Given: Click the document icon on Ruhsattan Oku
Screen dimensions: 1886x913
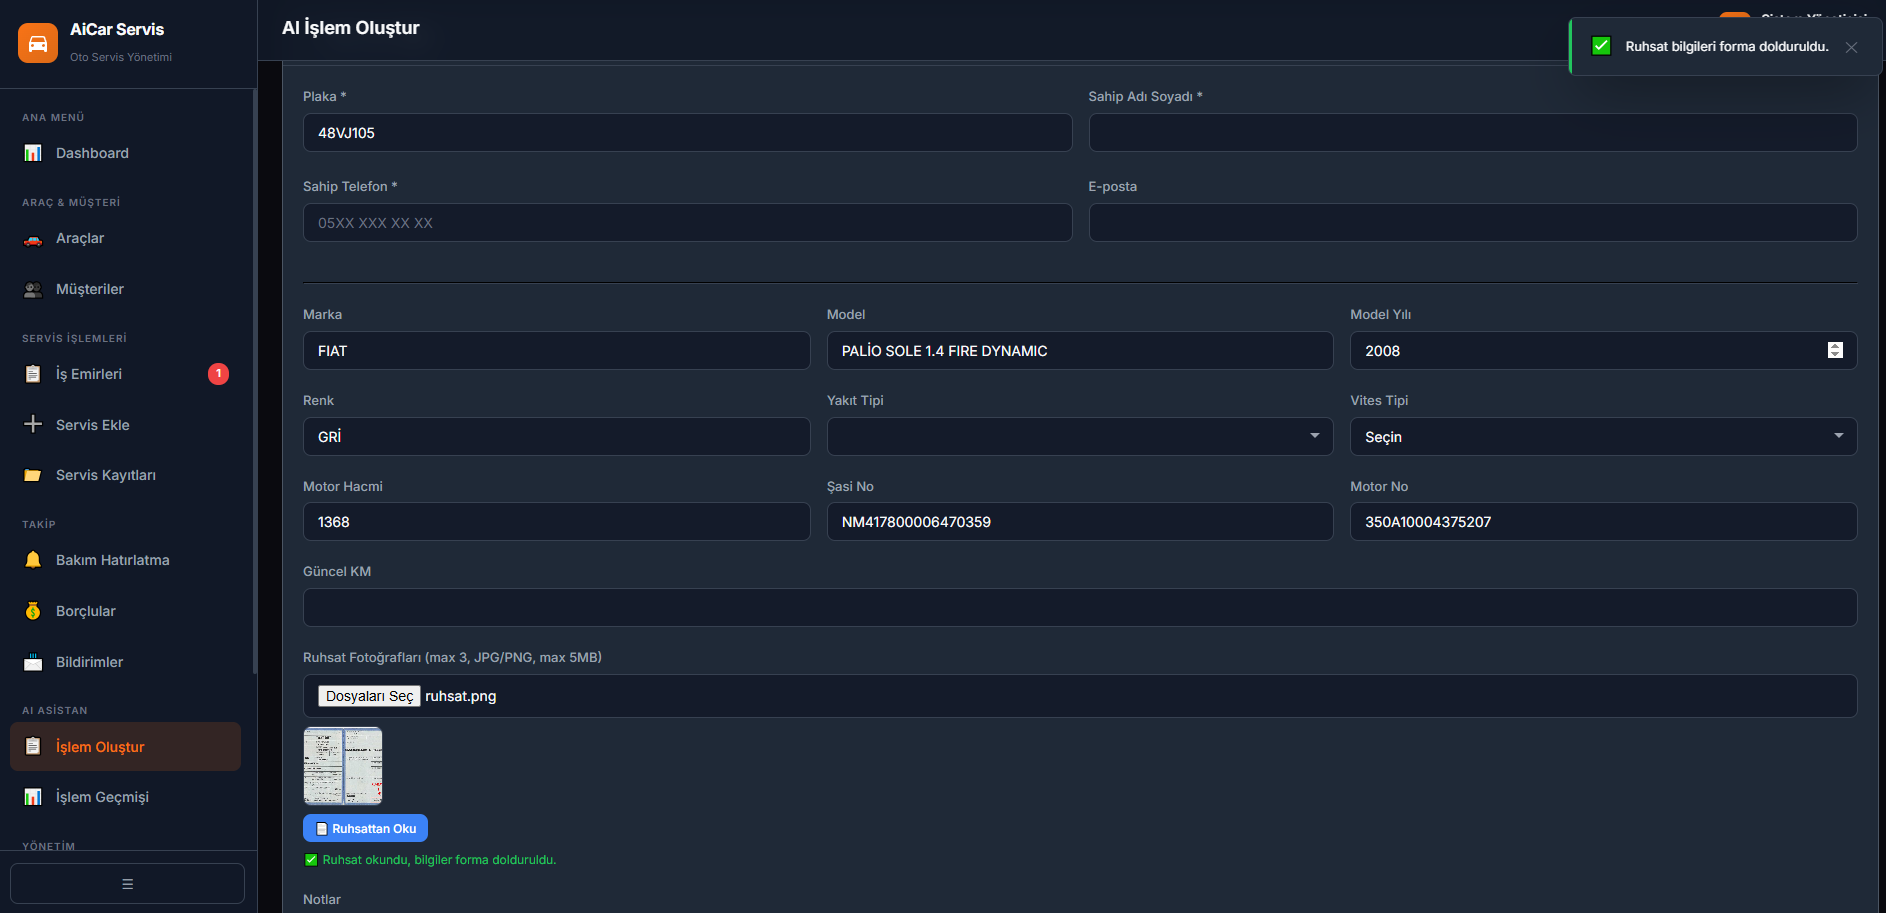Looking at the screenshot, I should coord(322,828).
